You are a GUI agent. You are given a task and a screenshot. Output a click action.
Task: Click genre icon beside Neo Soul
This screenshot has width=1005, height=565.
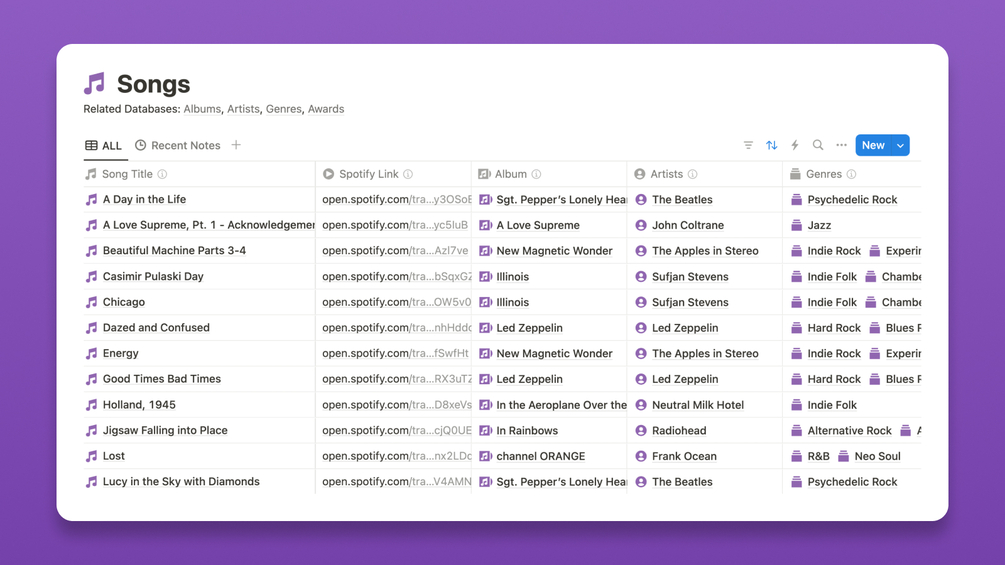coord(843,456)
